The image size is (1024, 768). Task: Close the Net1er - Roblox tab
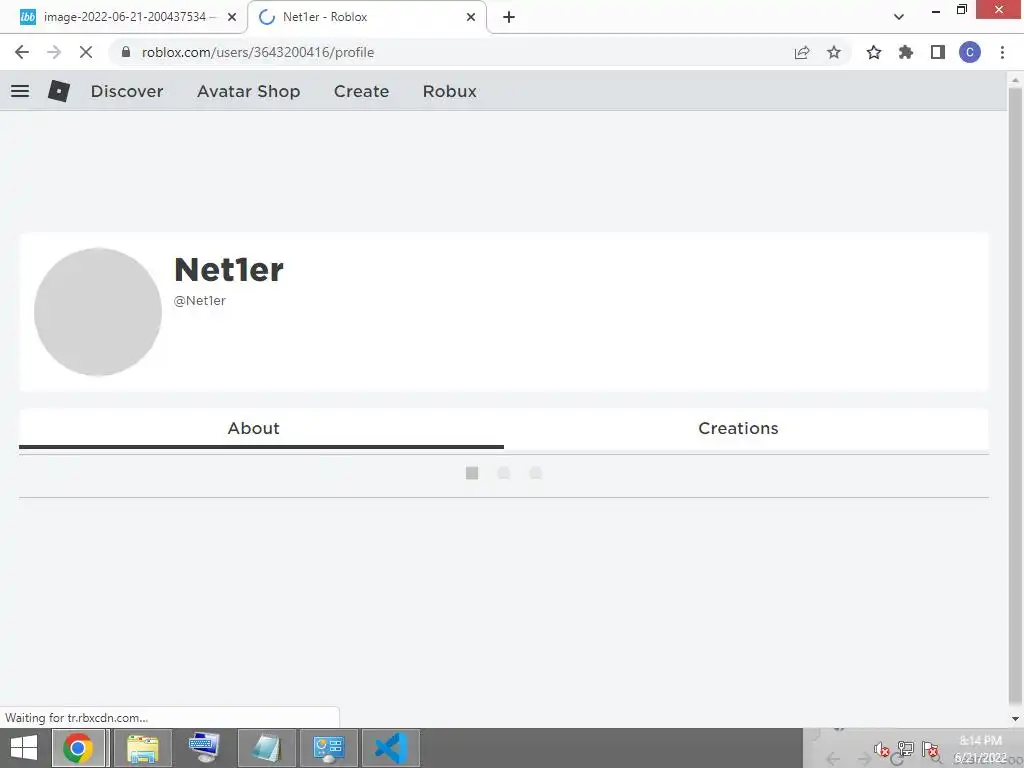(x=471, y=17)
